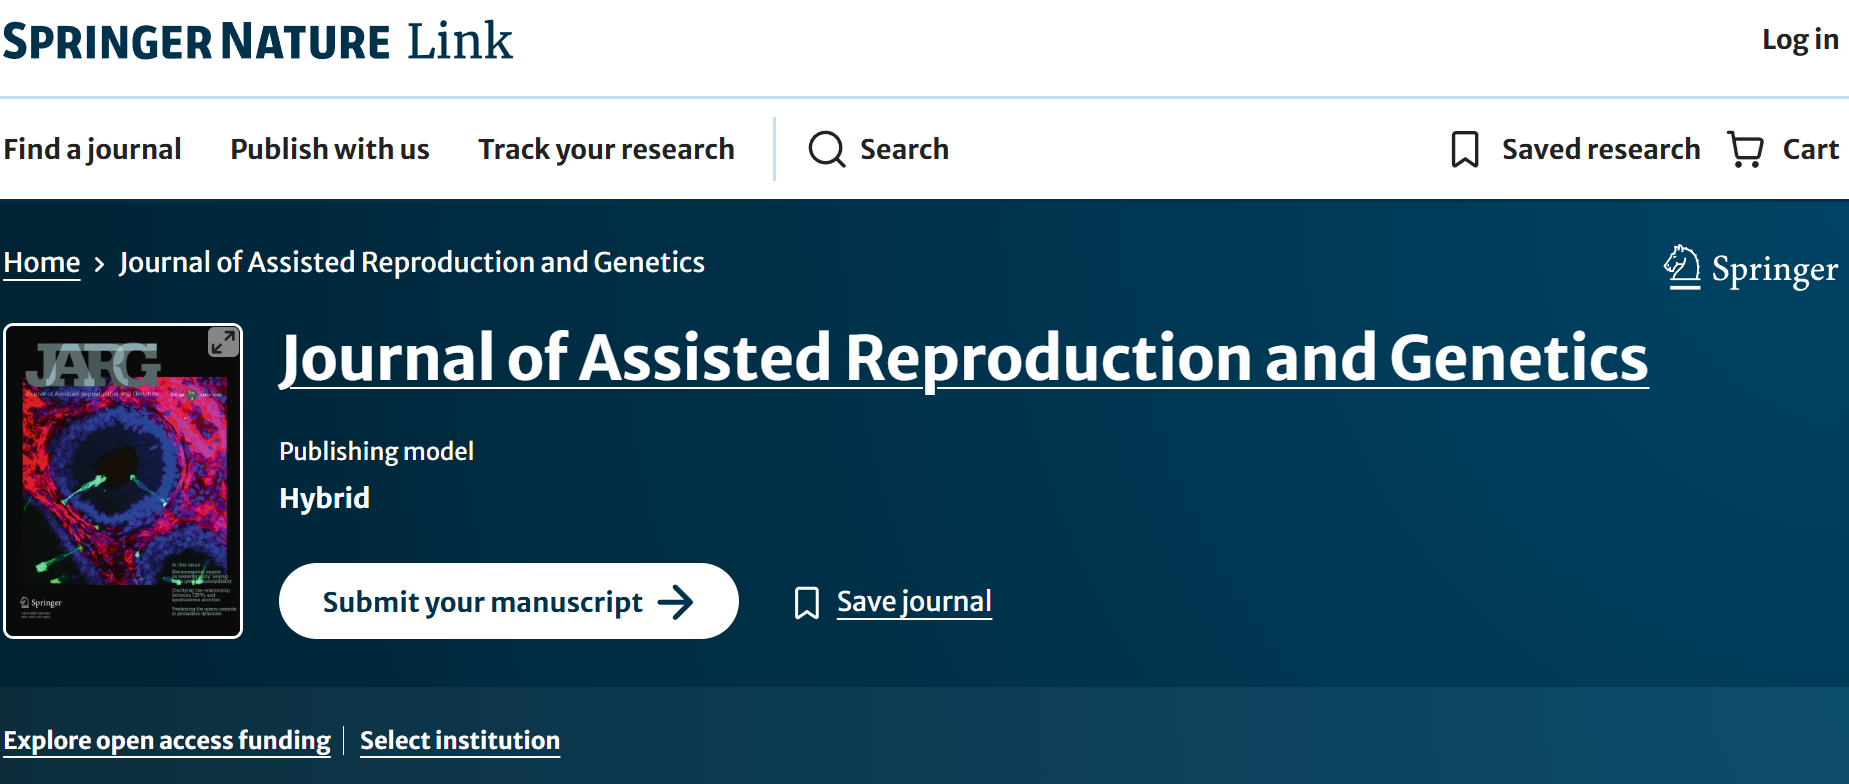
Task: Click the Log in link
Action: (1800, 39)
